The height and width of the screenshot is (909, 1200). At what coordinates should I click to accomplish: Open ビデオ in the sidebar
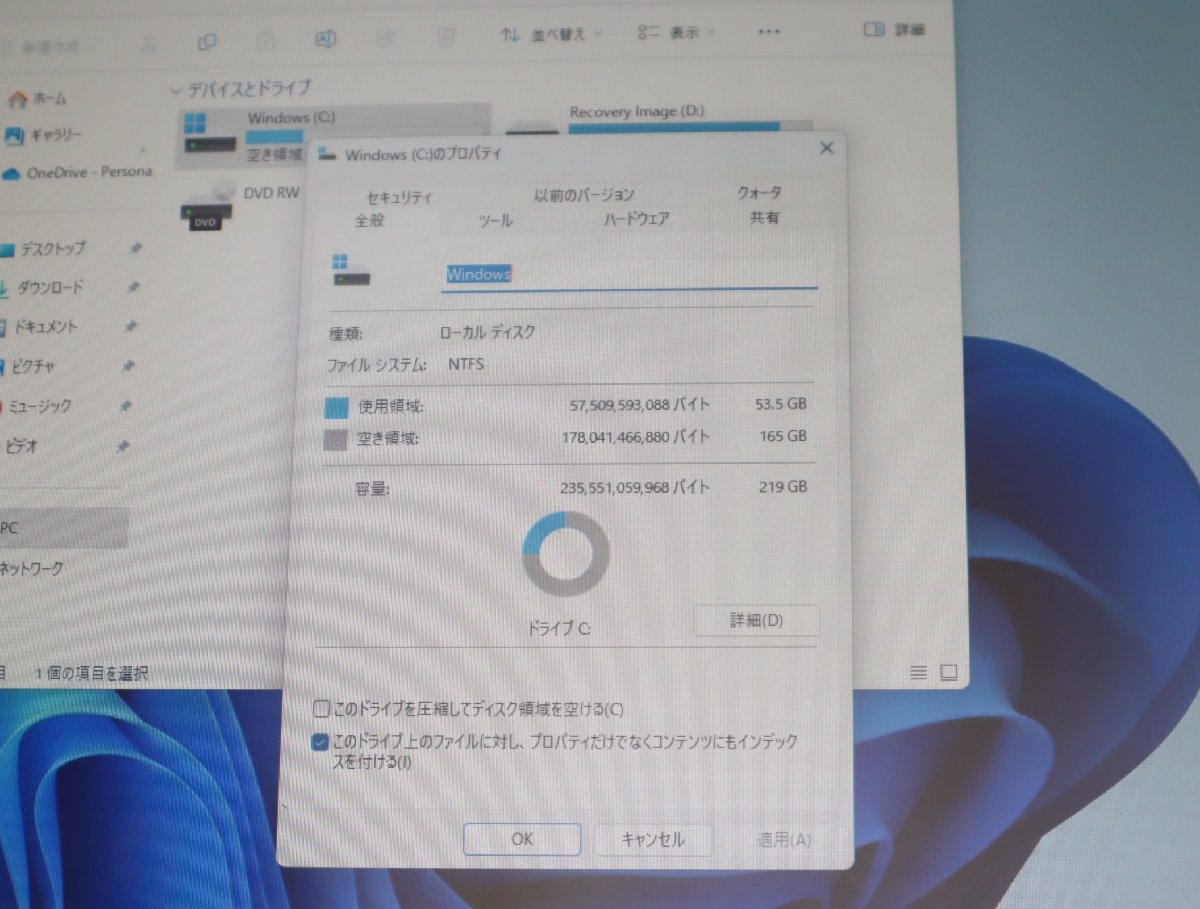click(x=23, y=446)
